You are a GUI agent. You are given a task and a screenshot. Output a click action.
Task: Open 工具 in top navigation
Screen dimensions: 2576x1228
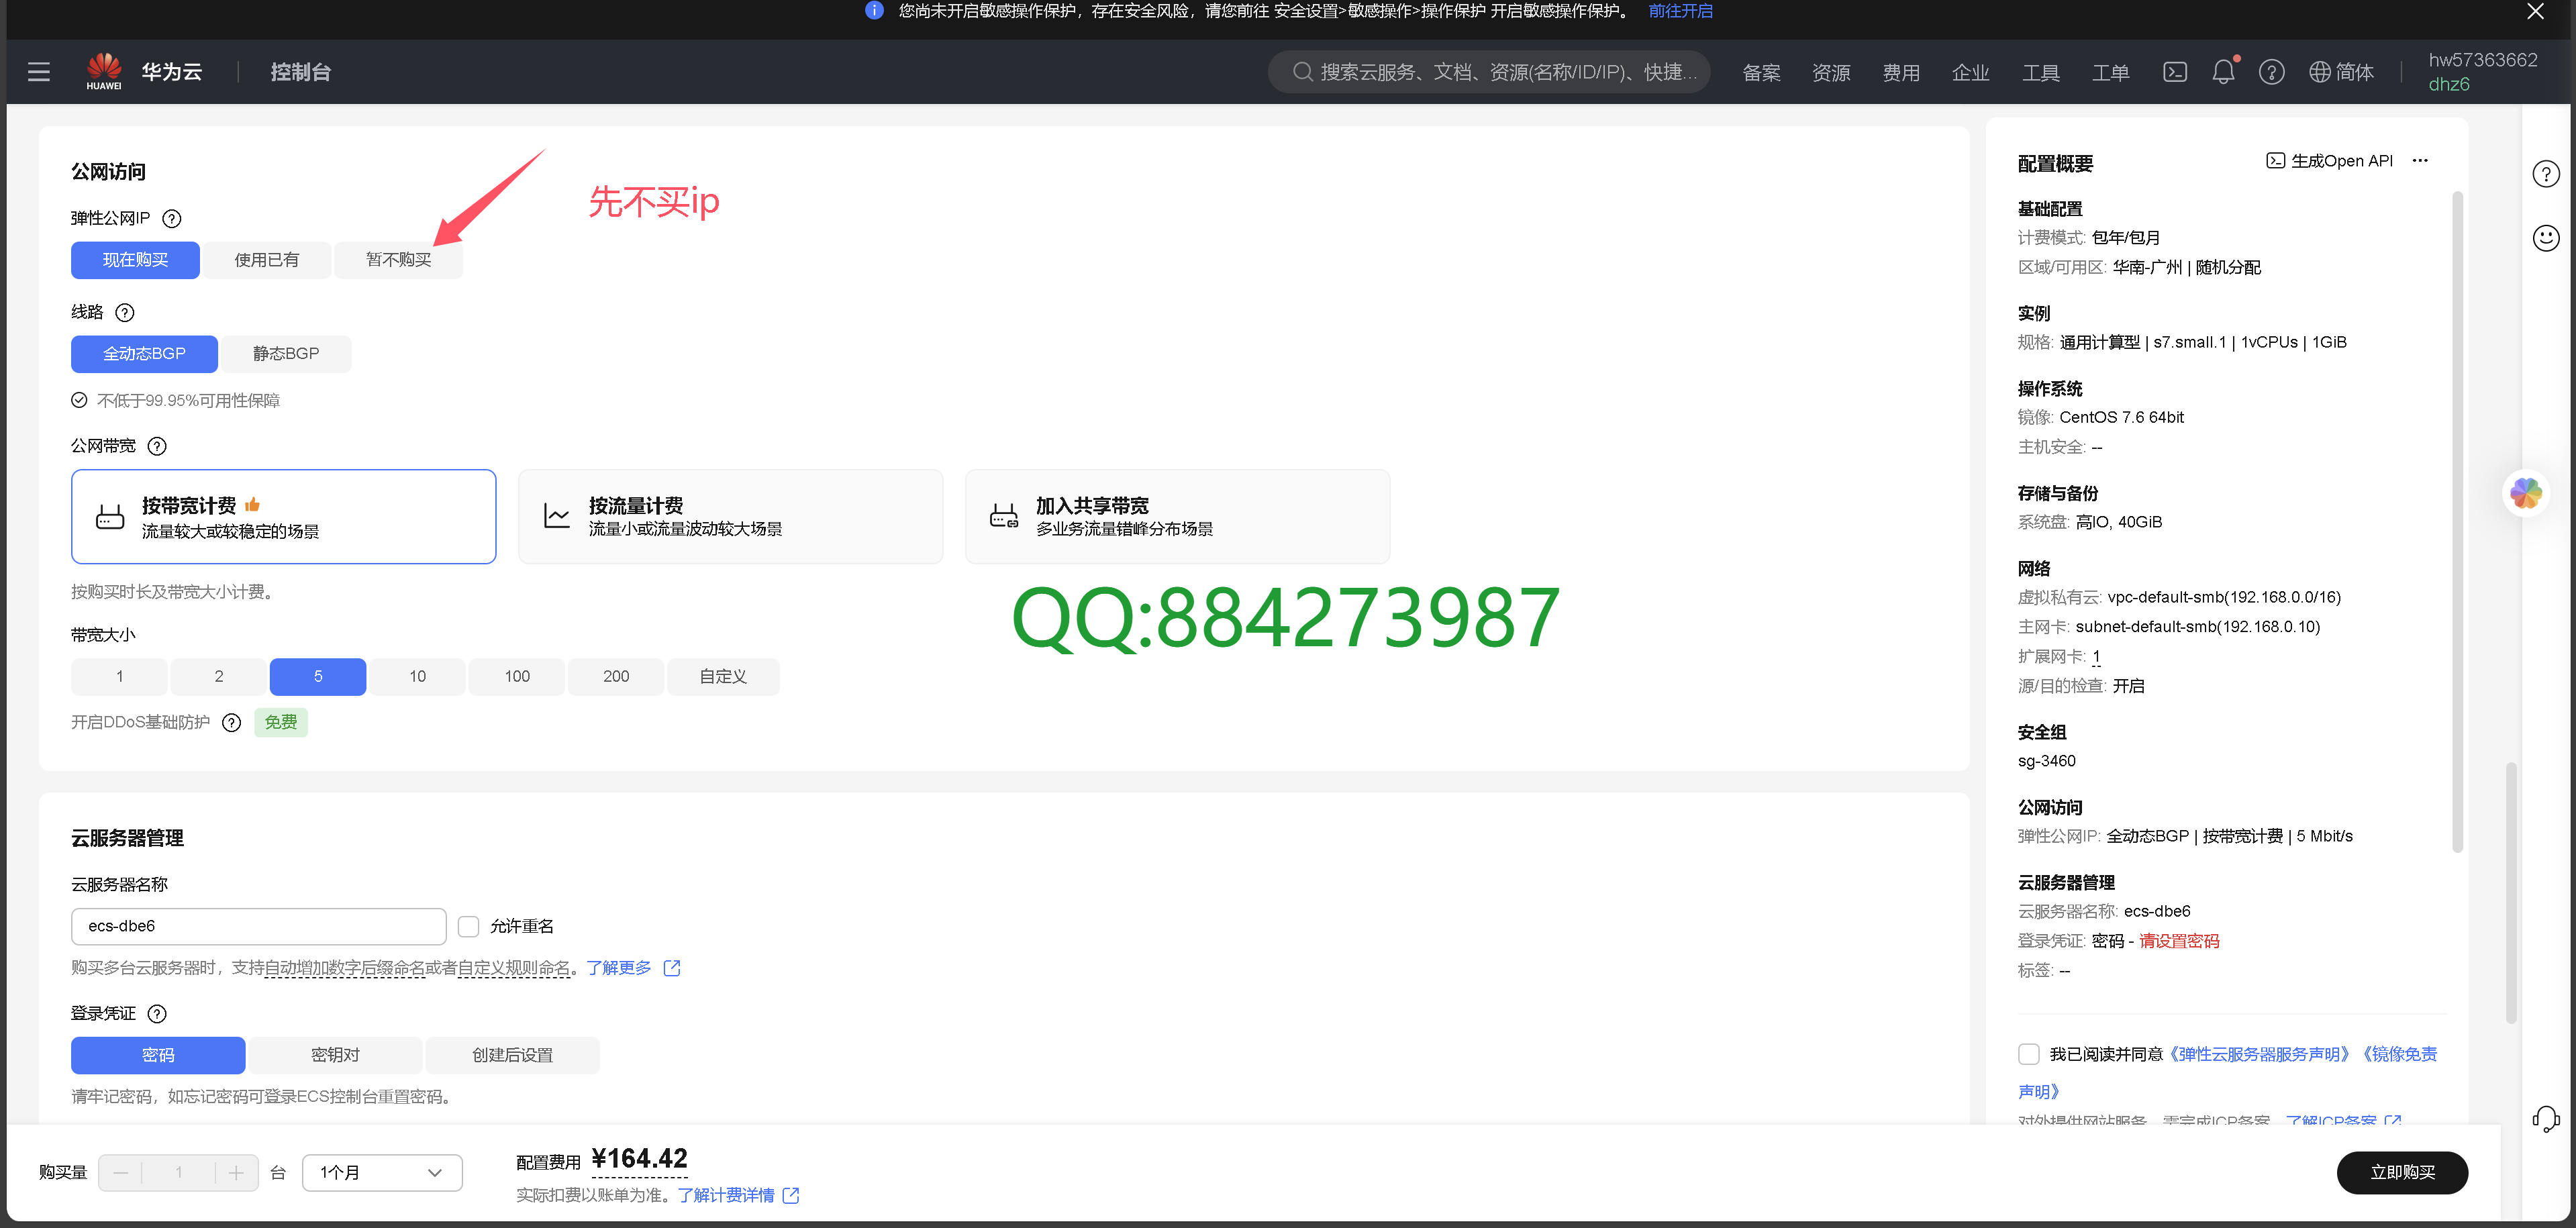(x=2040, y=73)
